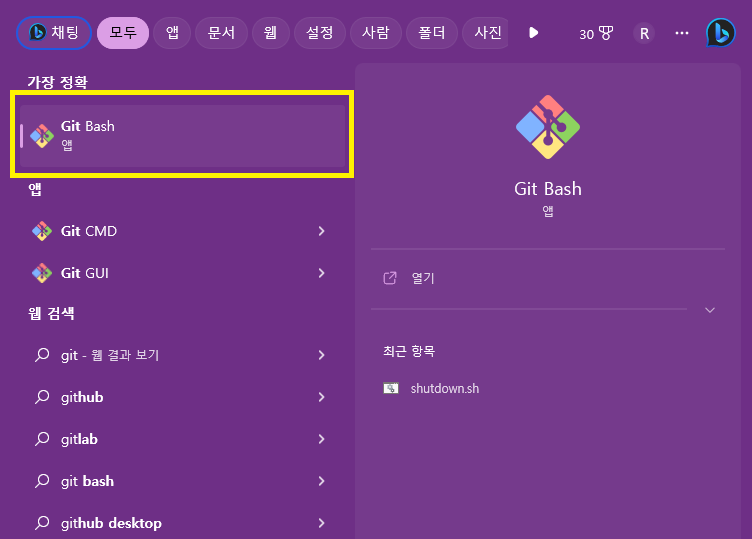
Task: Expand the 'git bash' suggestion chevron
Action: (321, 481)
